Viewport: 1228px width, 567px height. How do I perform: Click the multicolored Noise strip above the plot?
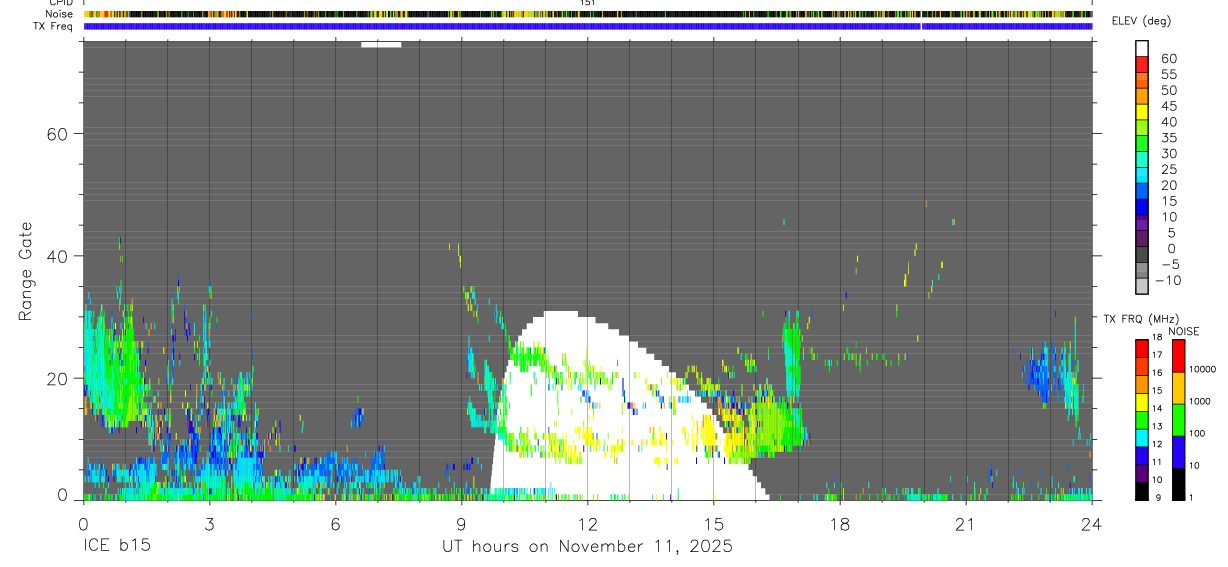pyautogui.click(x=588, y=14)
